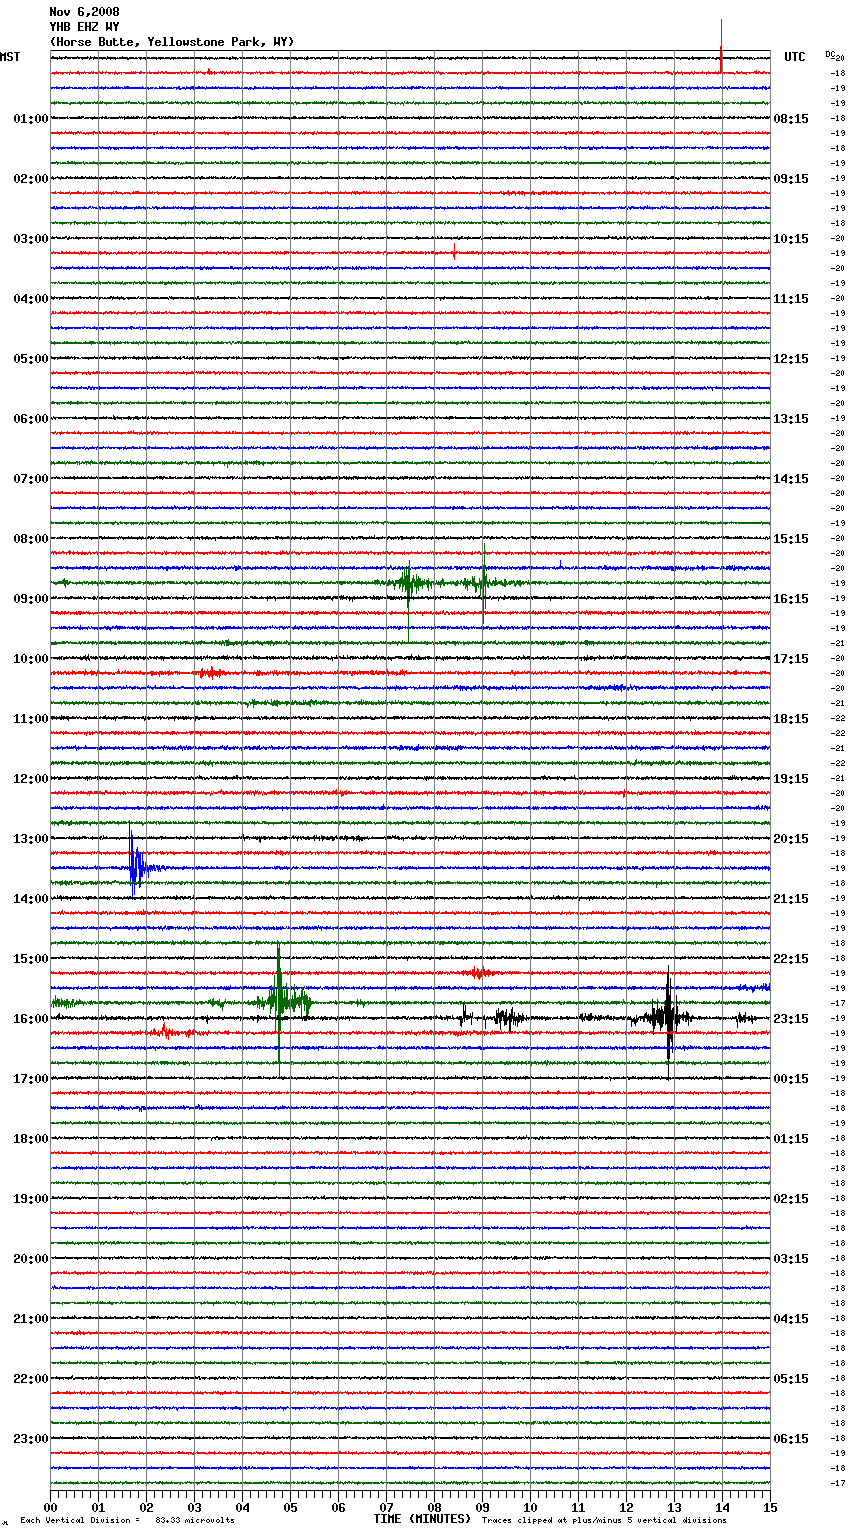The width and height of the screenshot is (850, 1534).
Task: Click the '00' minute axis tick
Action: coord(51,1507)
